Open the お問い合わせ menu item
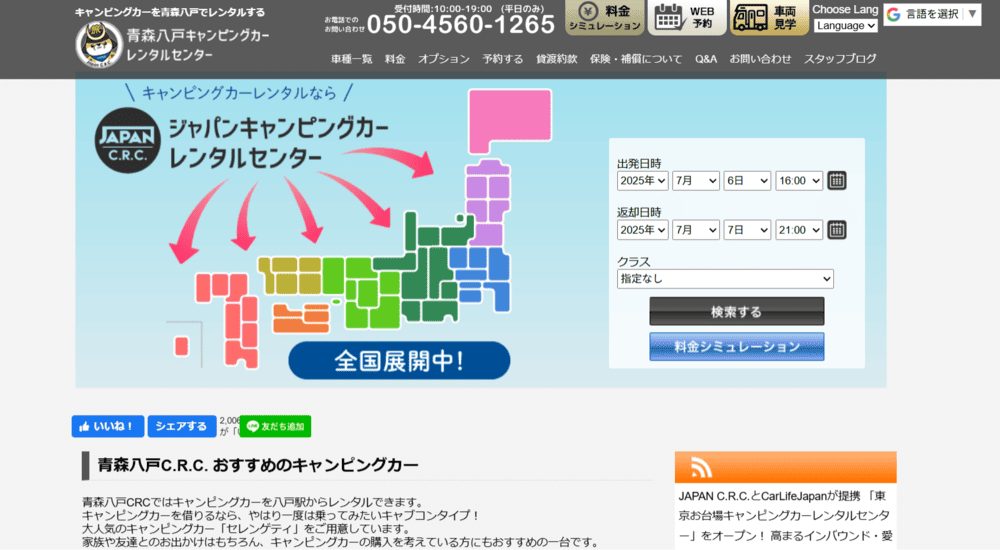This screenshot has height=550, width=1000. [x=760, y=59]
